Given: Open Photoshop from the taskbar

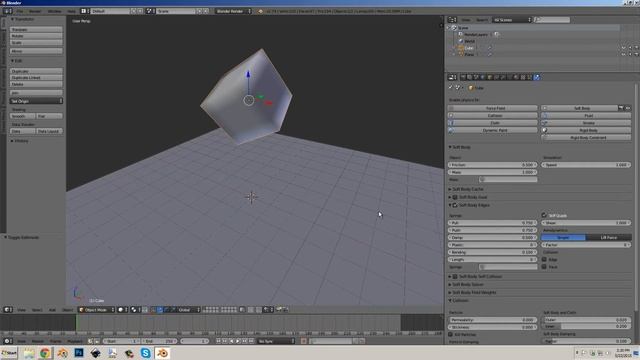Looking at the screenshot, I should click(x=79, y=353).
